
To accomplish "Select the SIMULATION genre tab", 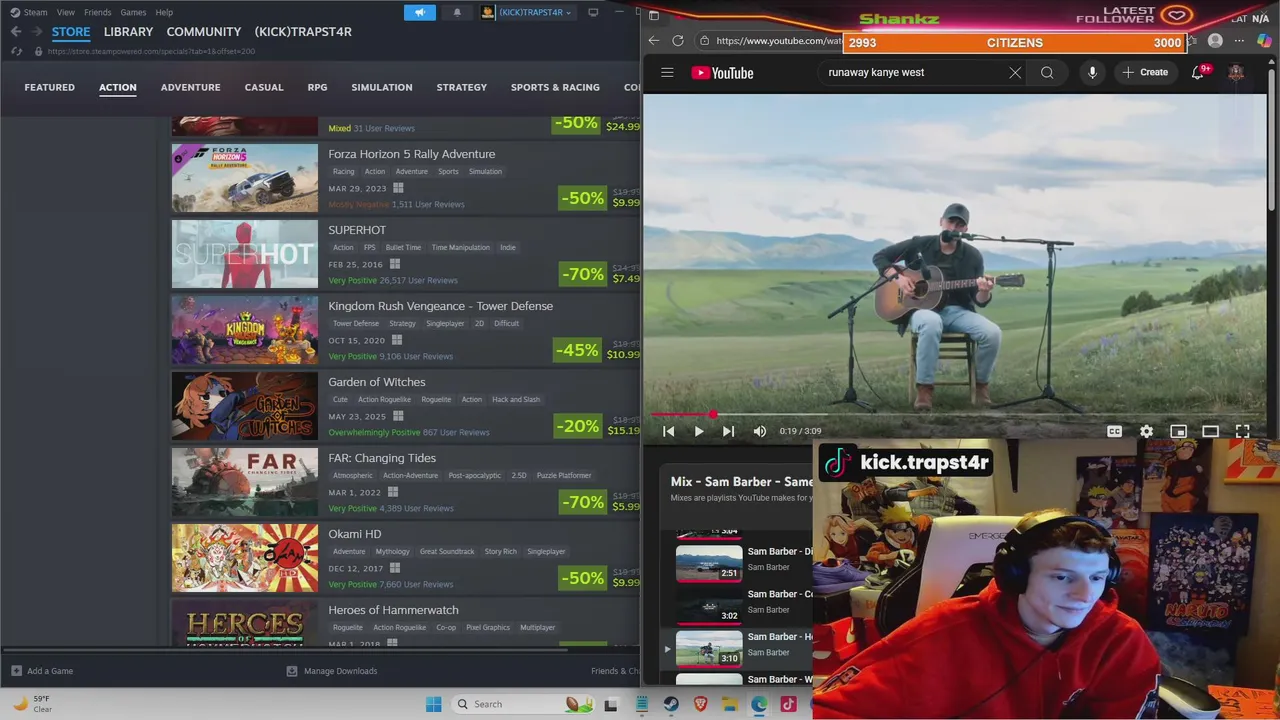I will (381, 87).
